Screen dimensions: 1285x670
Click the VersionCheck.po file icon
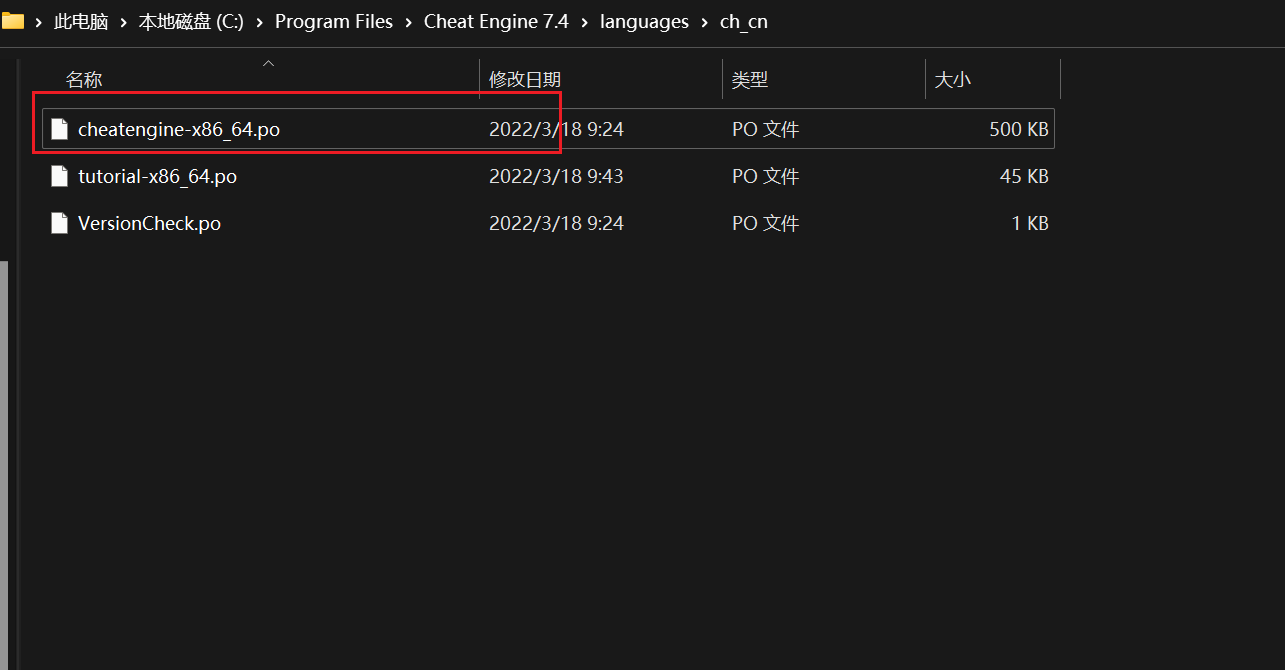click(x=59, y=223)
